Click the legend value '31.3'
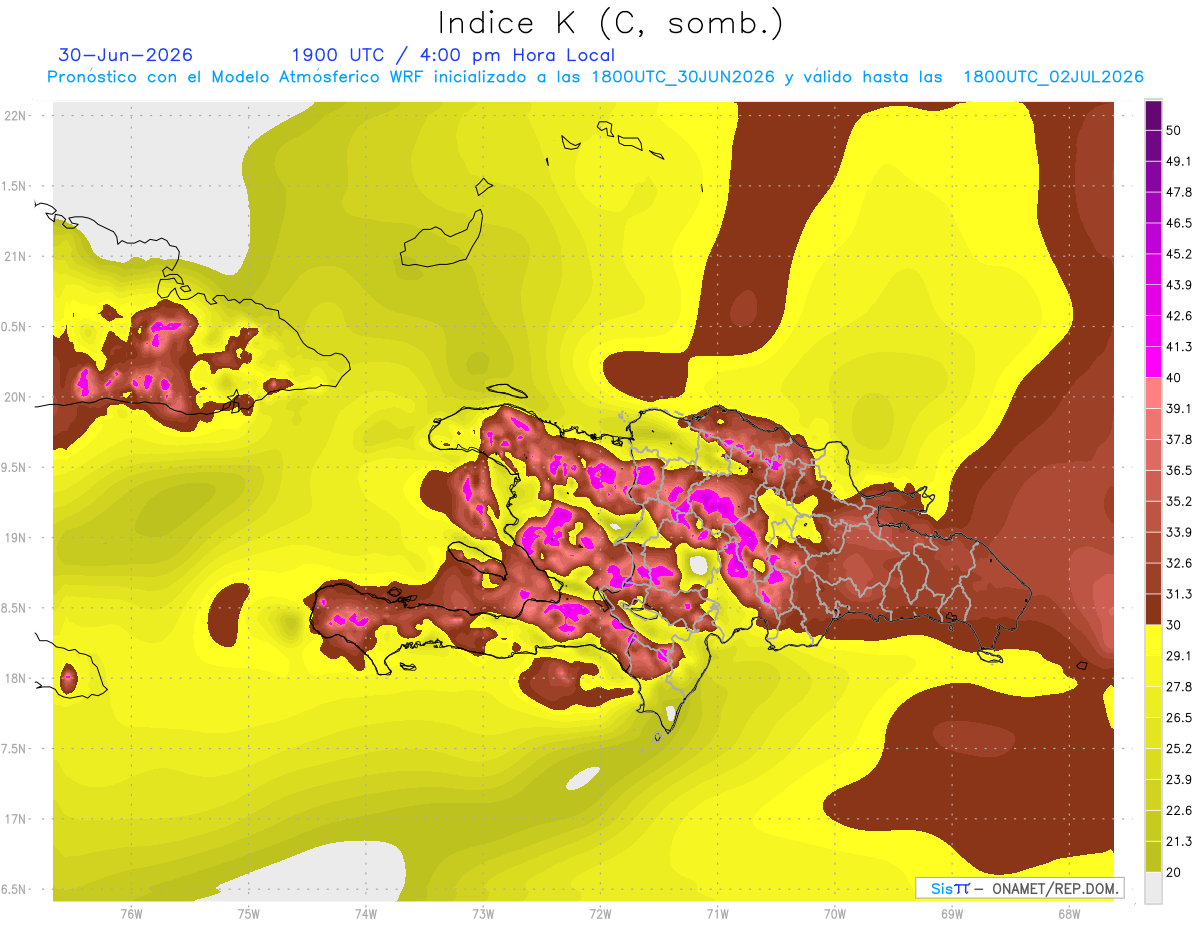Viewport: 1200px width, 927px height. (1179, 594)
